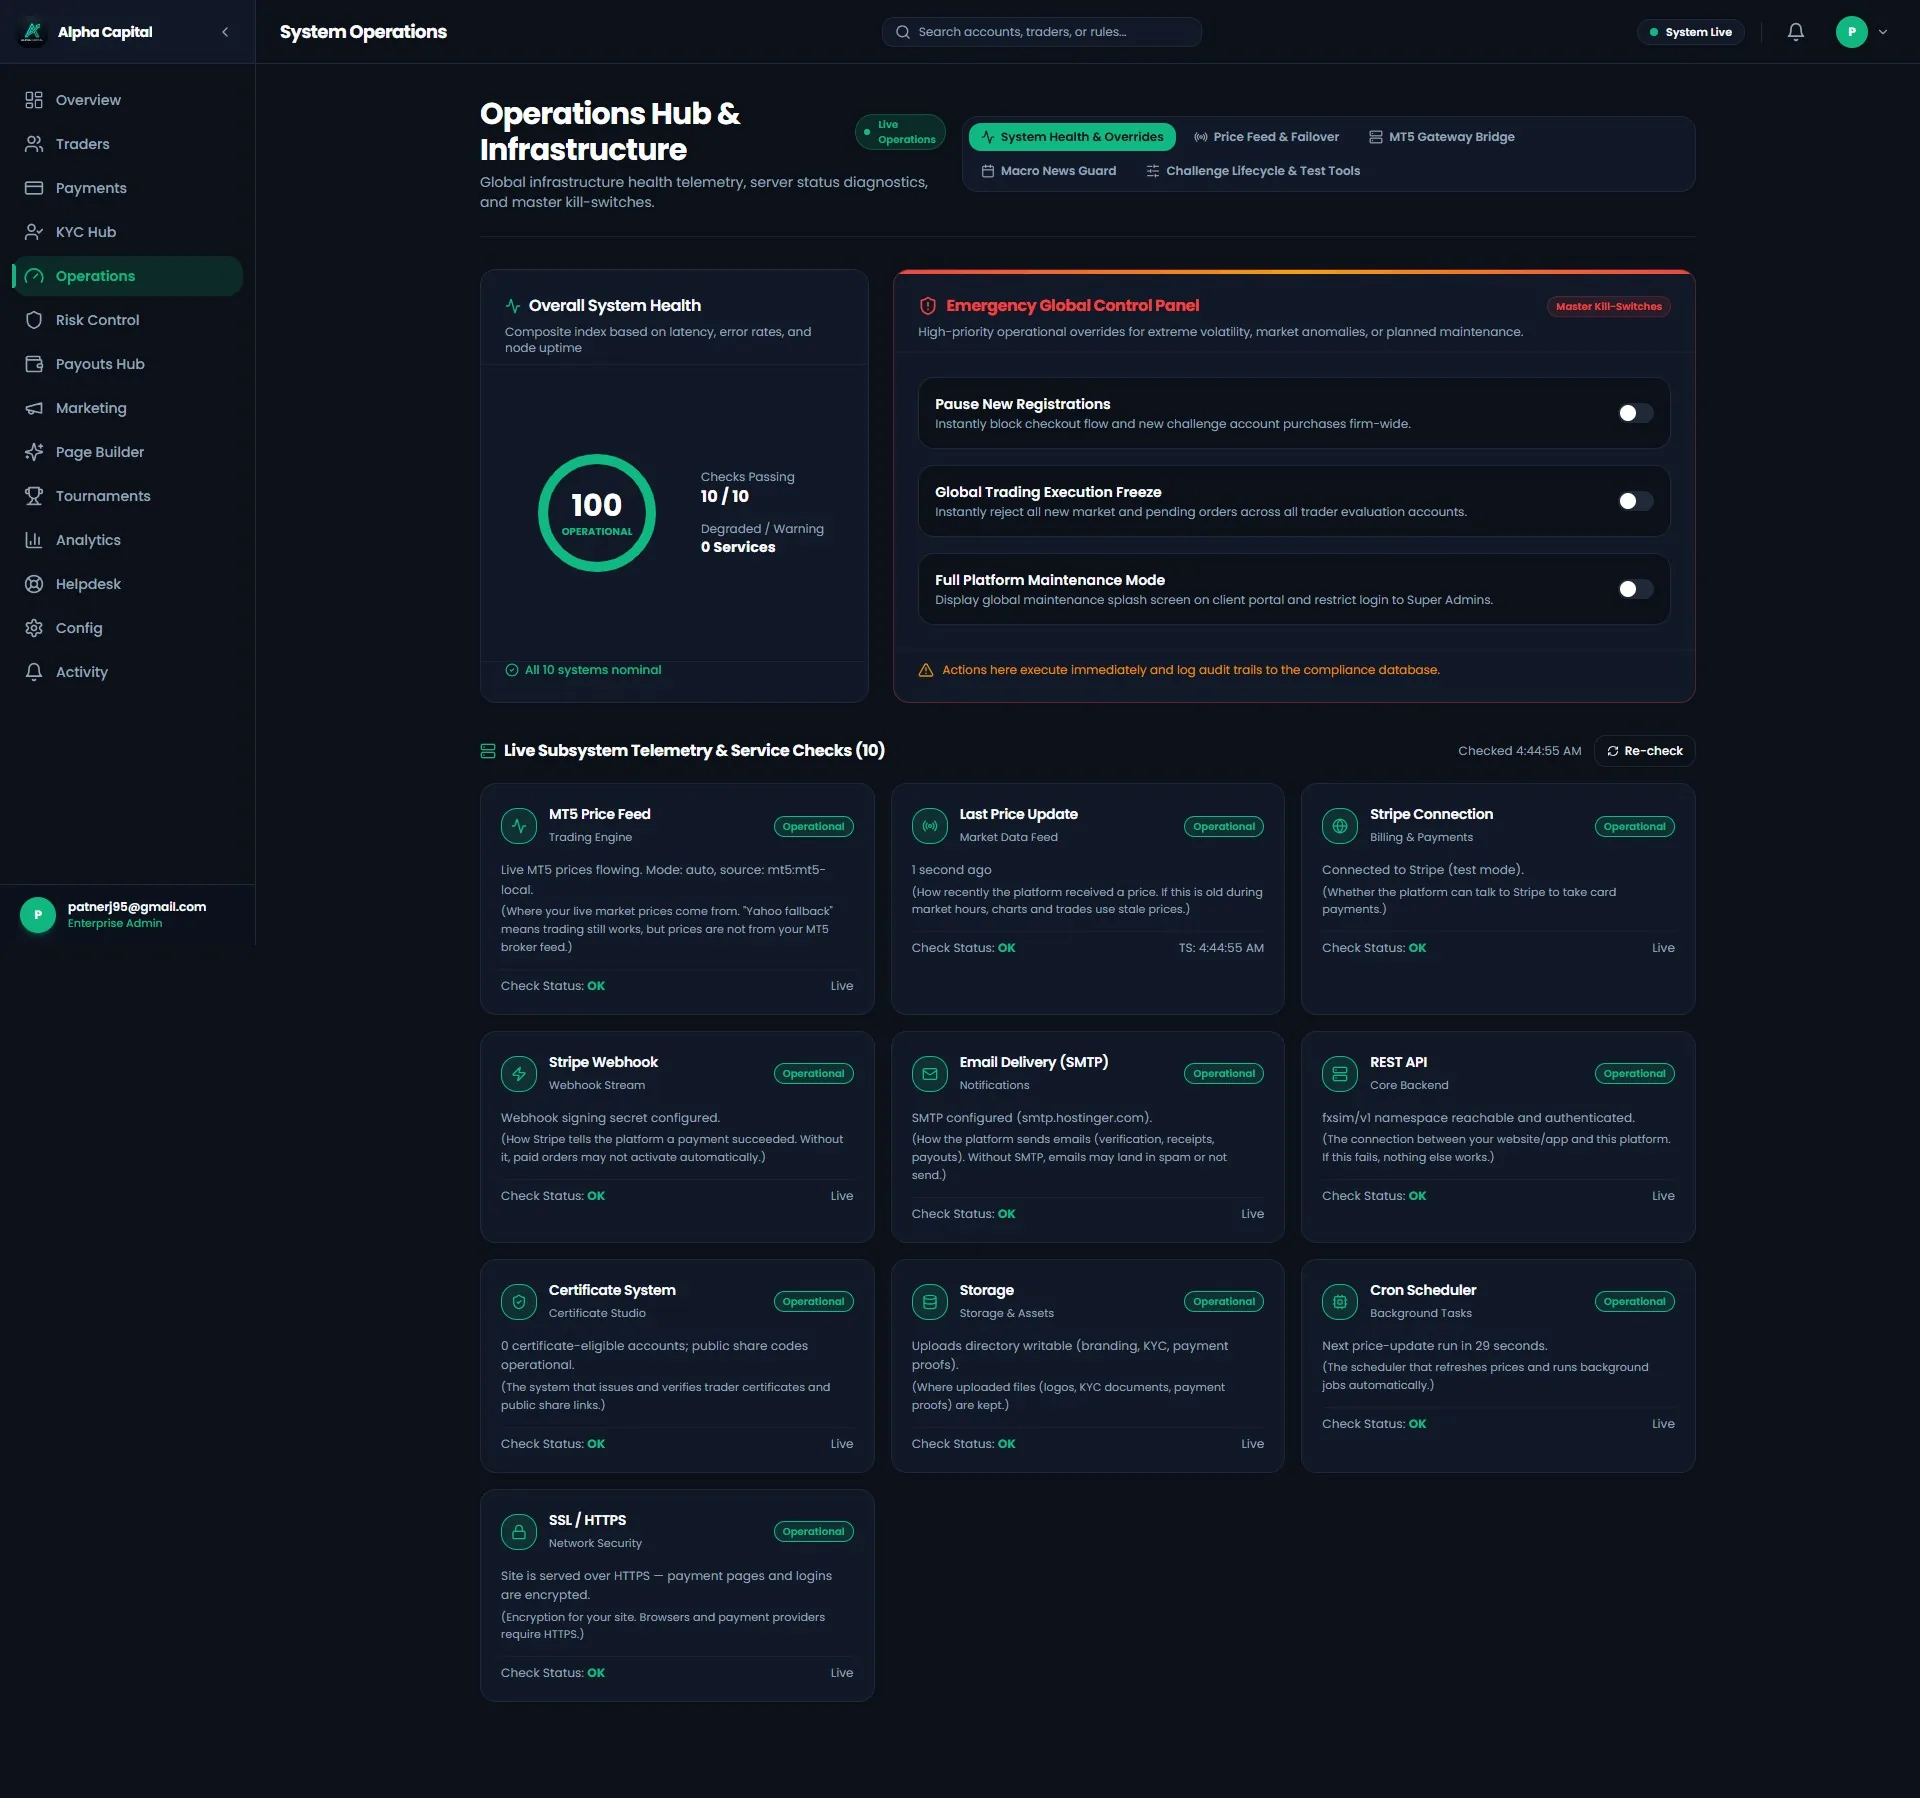
Task: Click the Payouts Hub wallet icon
Action: click(34, 364)
